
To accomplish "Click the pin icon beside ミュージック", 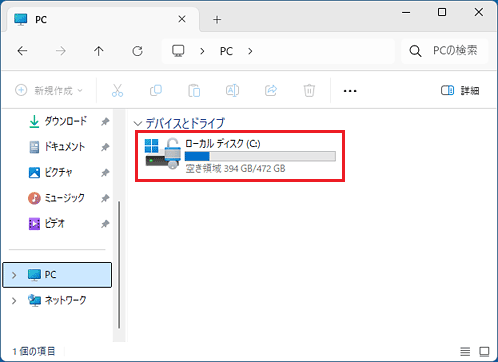I will 105,198.
